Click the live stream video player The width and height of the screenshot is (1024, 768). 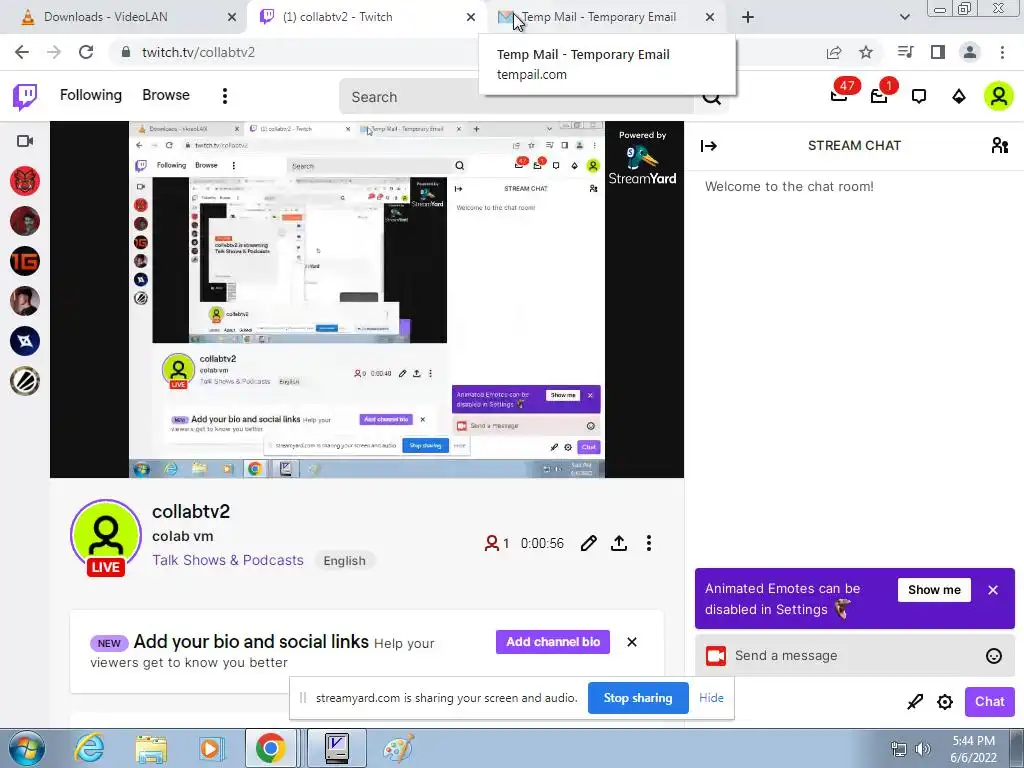[x=367, y=299]
